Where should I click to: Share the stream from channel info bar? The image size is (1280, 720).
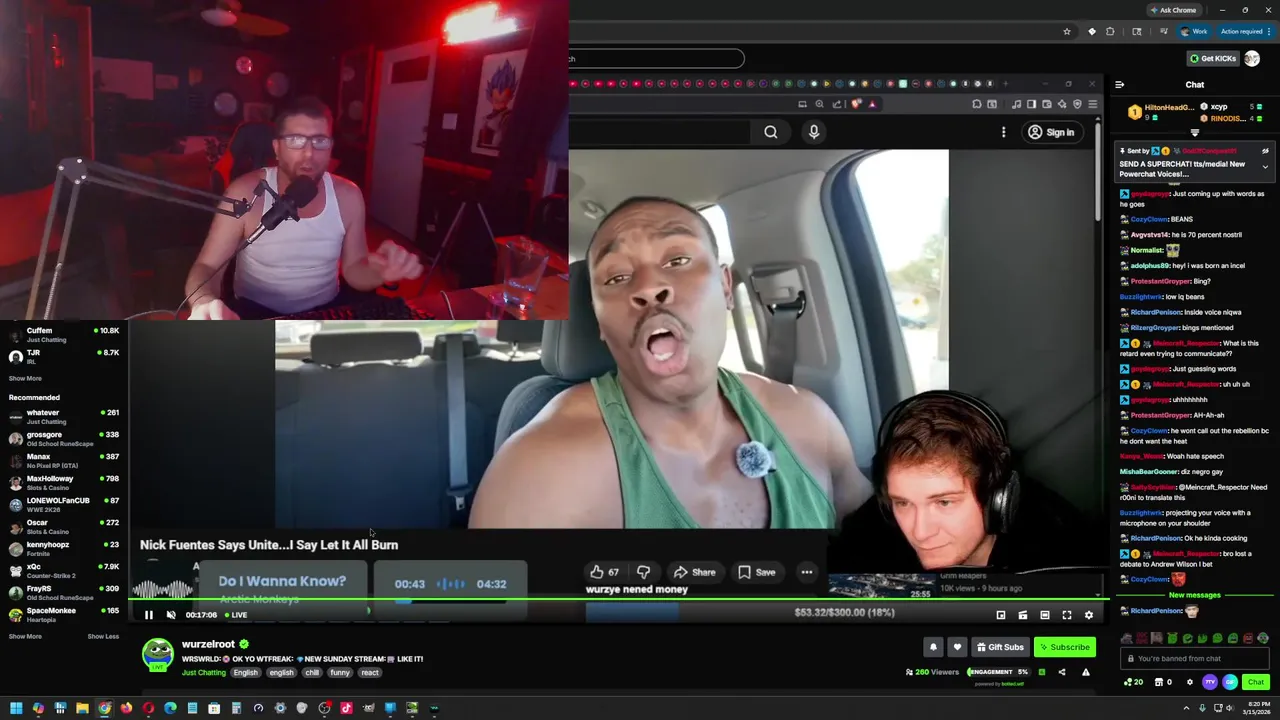pos(1062,672)
